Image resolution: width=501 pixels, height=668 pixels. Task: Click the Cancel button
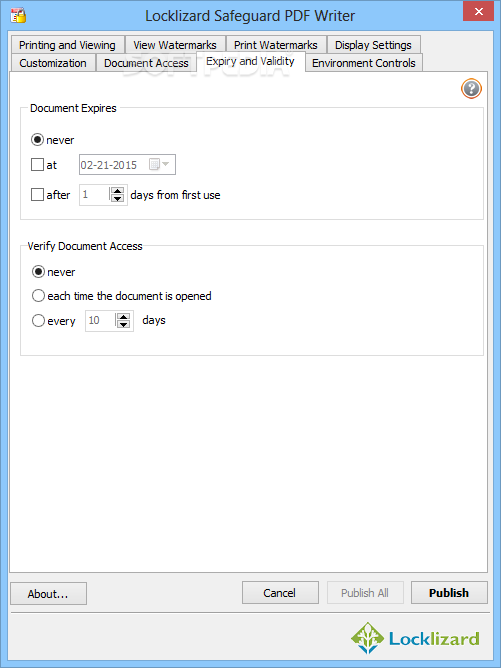pyautogui.click(x=280, y=593)
